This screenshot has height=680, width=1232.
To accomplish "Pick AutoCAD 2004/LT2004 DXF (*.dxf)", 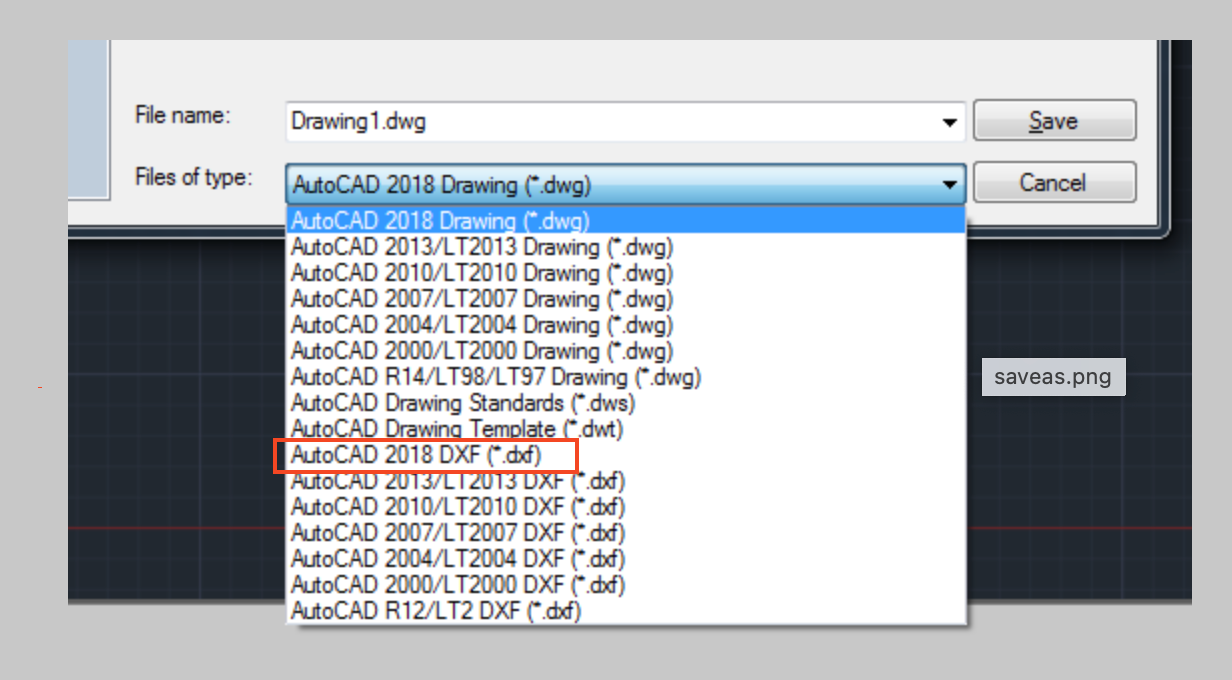I will pyautogui.click(x=626, y=558).
